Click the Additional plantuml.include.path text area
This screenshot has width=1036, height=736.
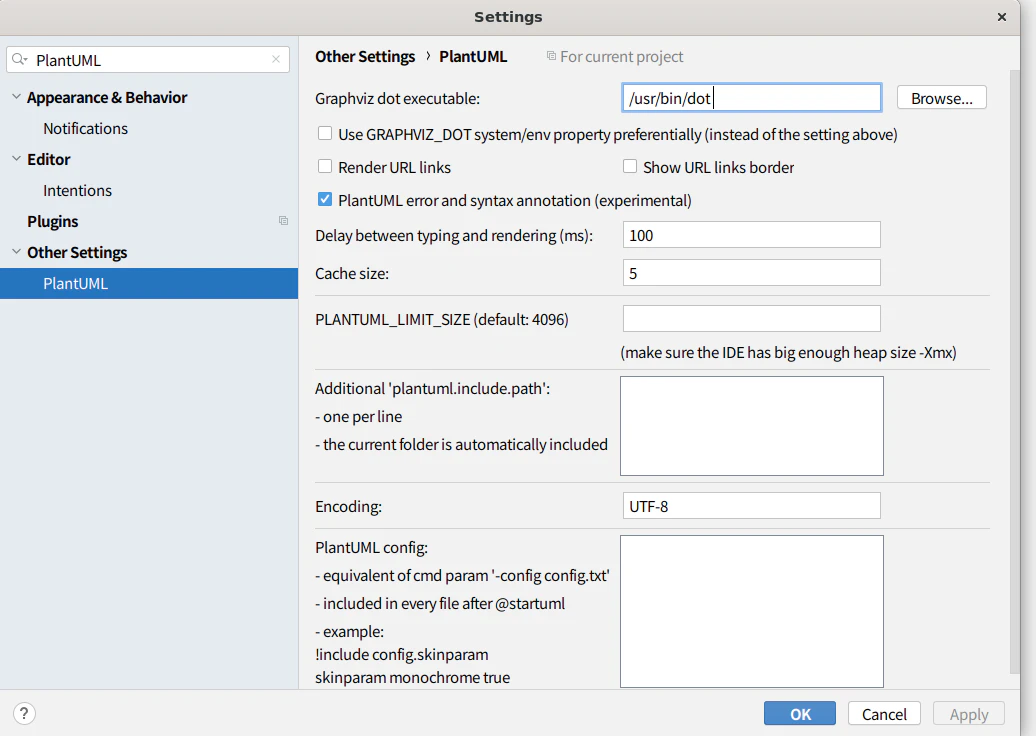(752, 425)
